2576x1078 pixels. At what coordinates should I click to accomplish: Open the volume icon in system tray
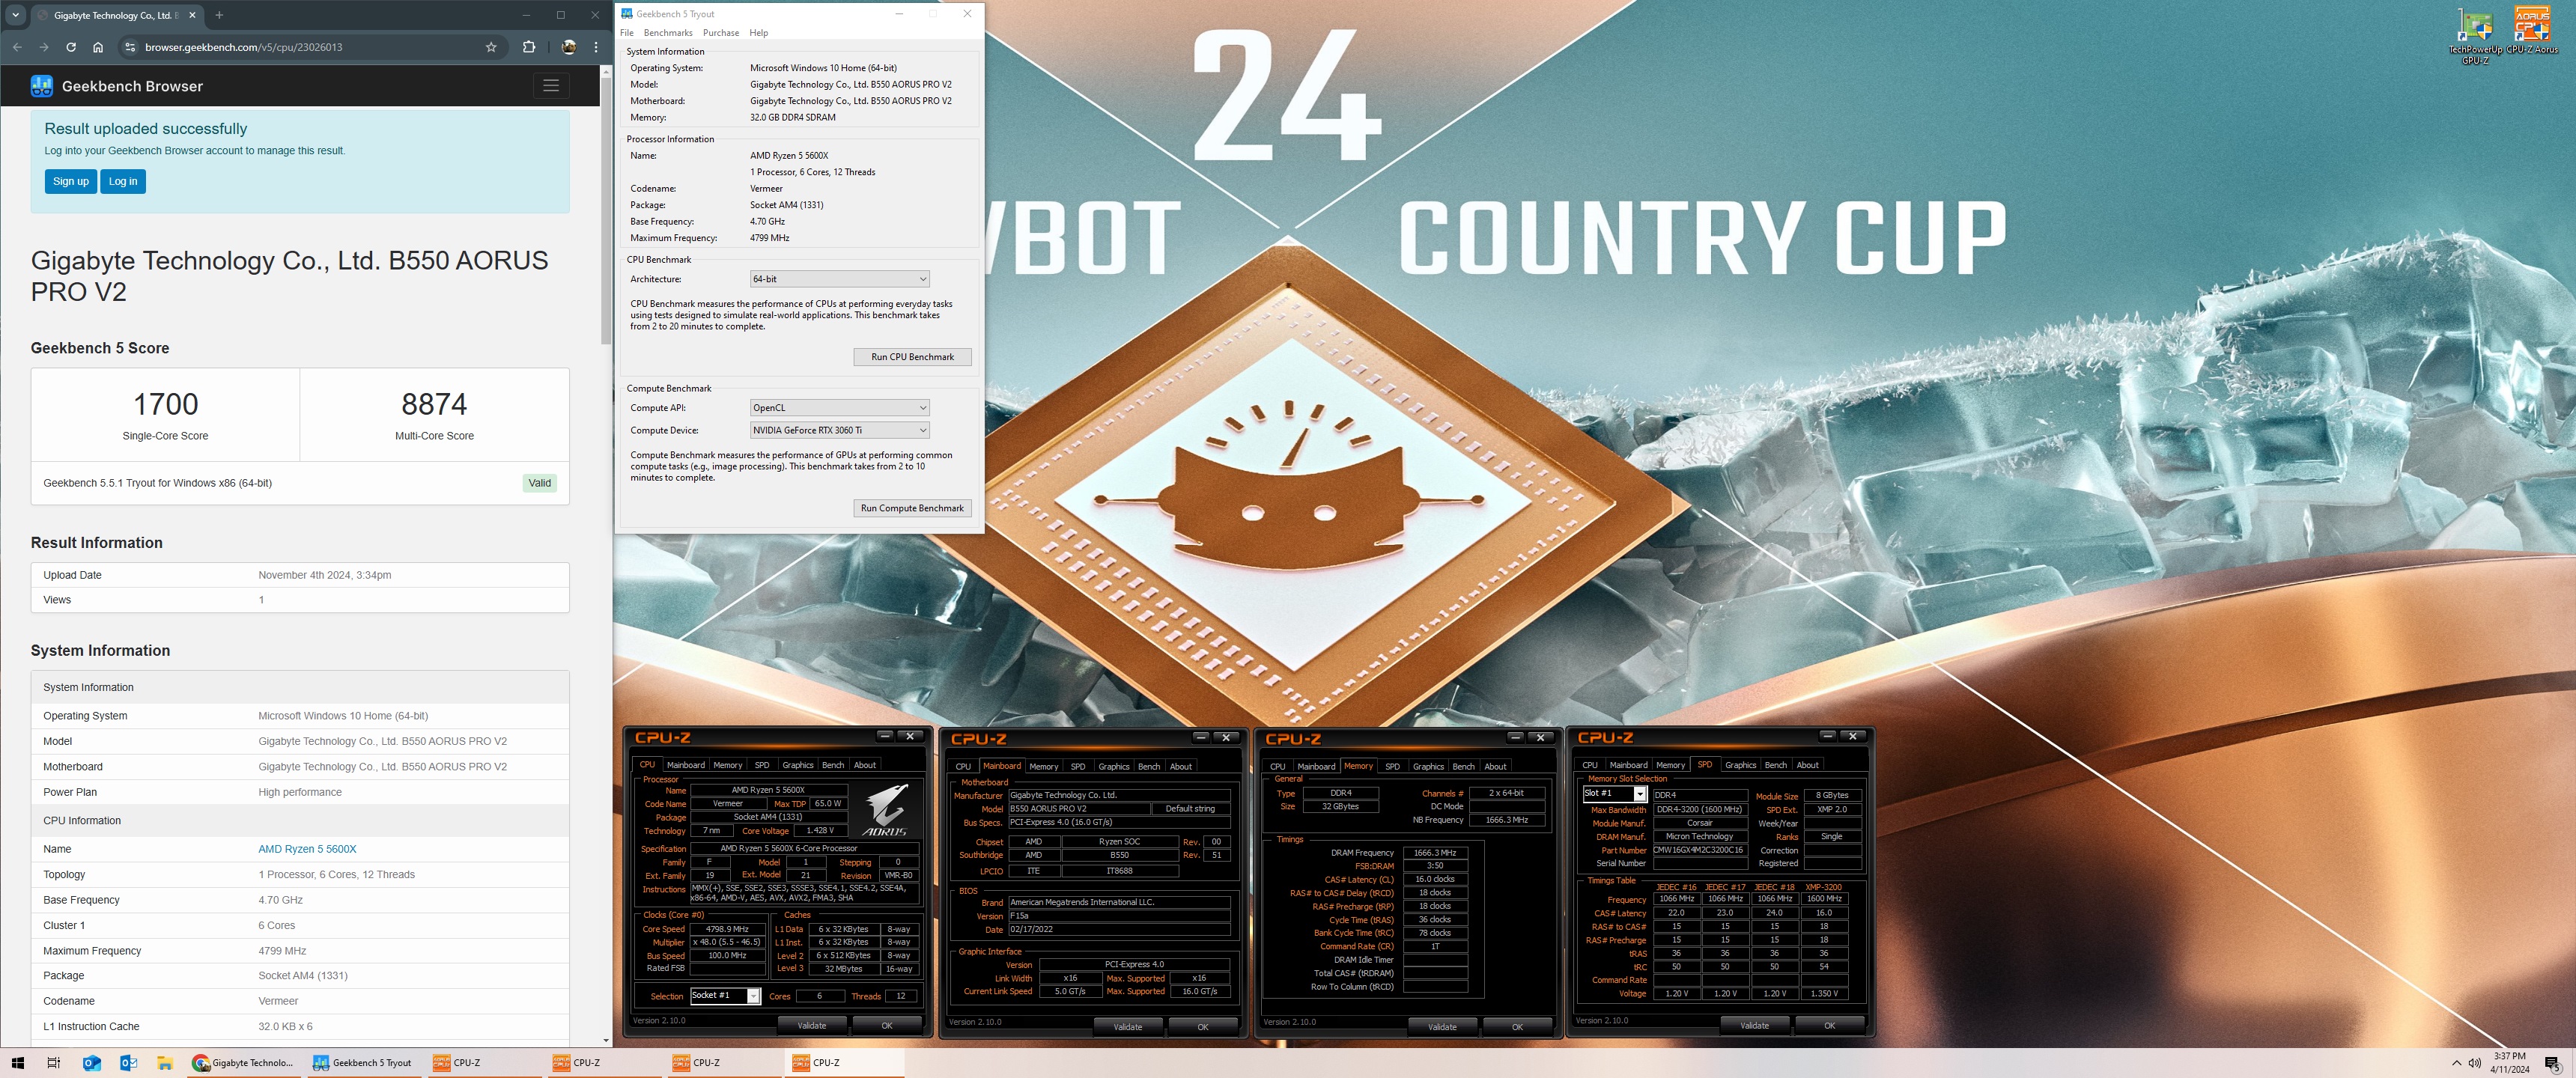point(2475,1063)
